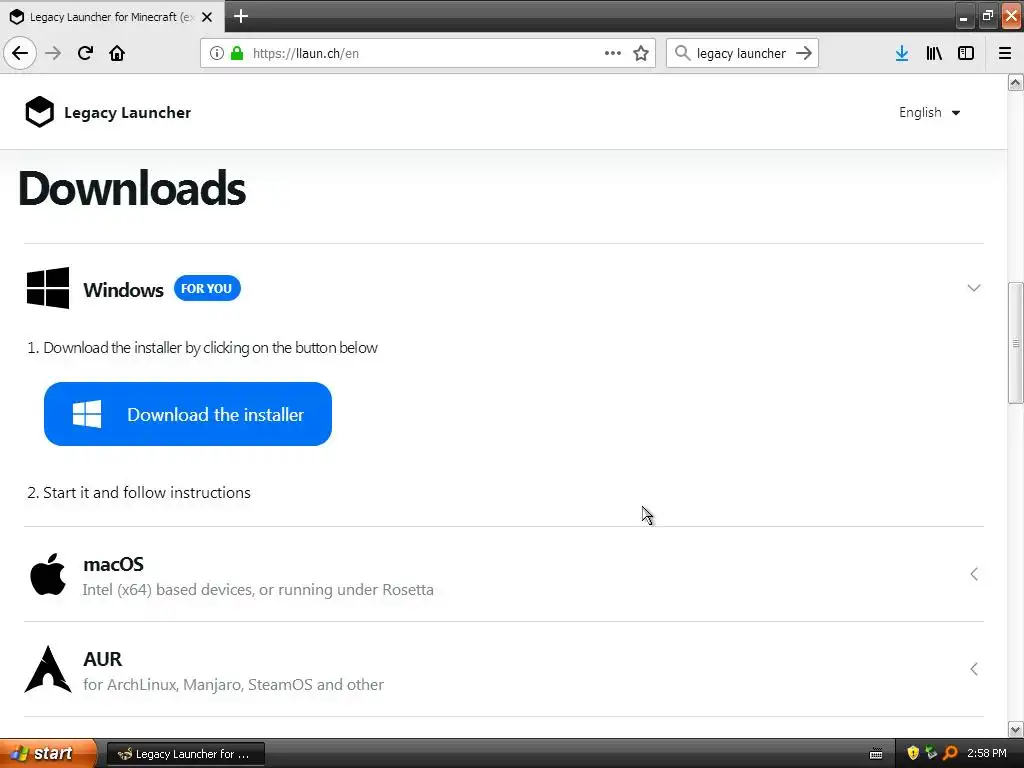Collapse the Windows download section
Image resolution: width=1024 pixels, height=768 pixels.
974,288
